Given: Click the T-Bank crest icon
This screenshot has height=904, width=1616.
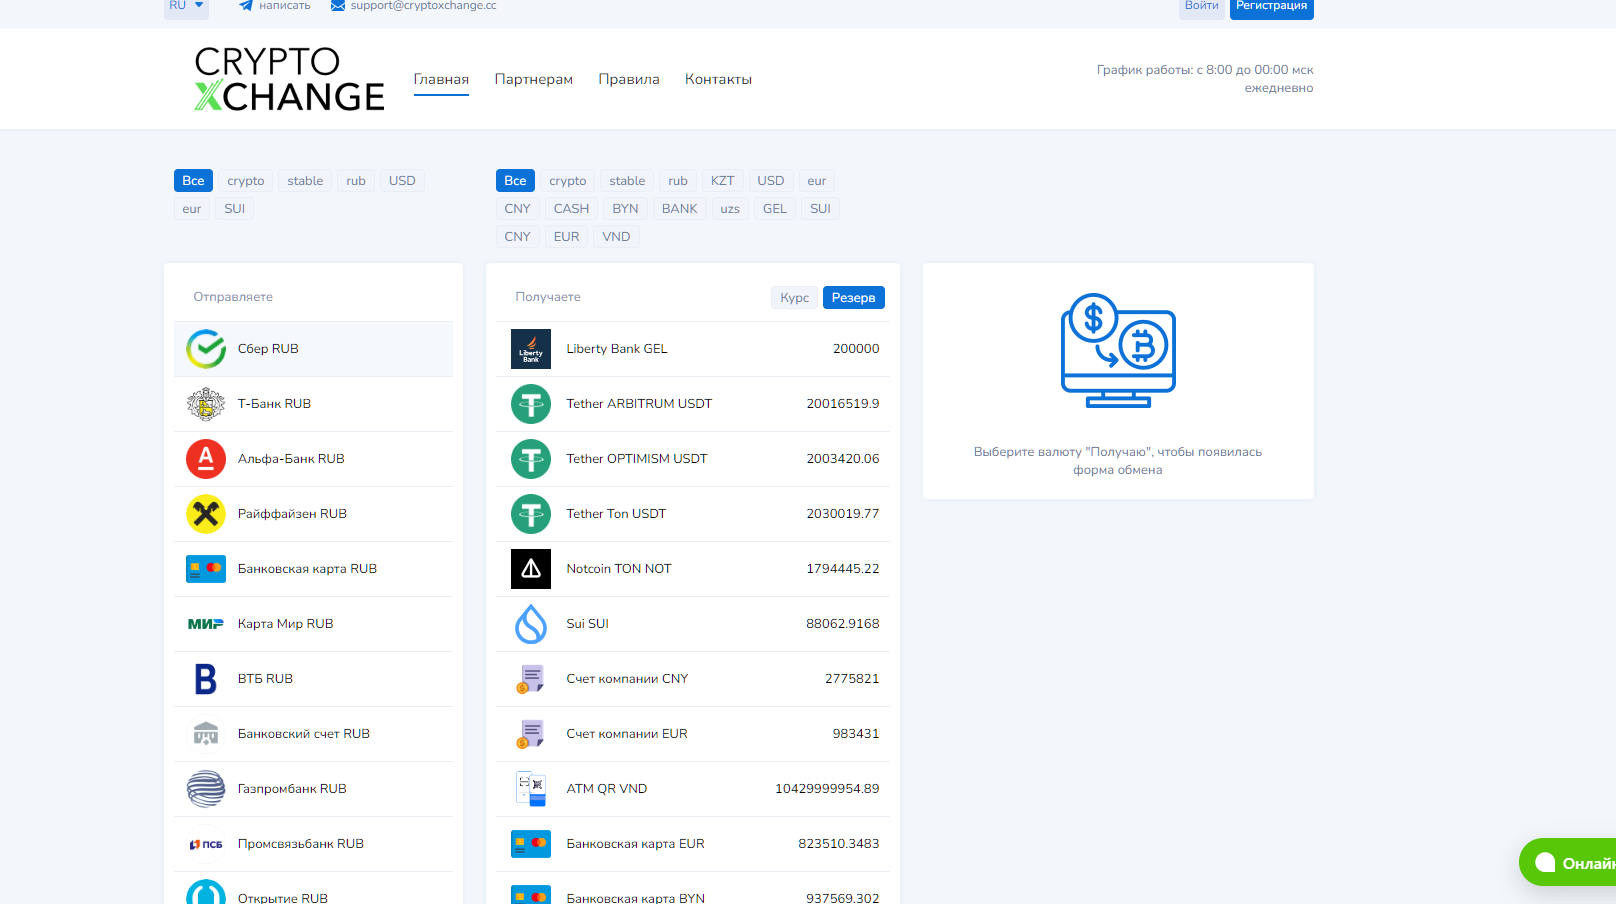Looking at the screenshot, I should coord(206,404).
